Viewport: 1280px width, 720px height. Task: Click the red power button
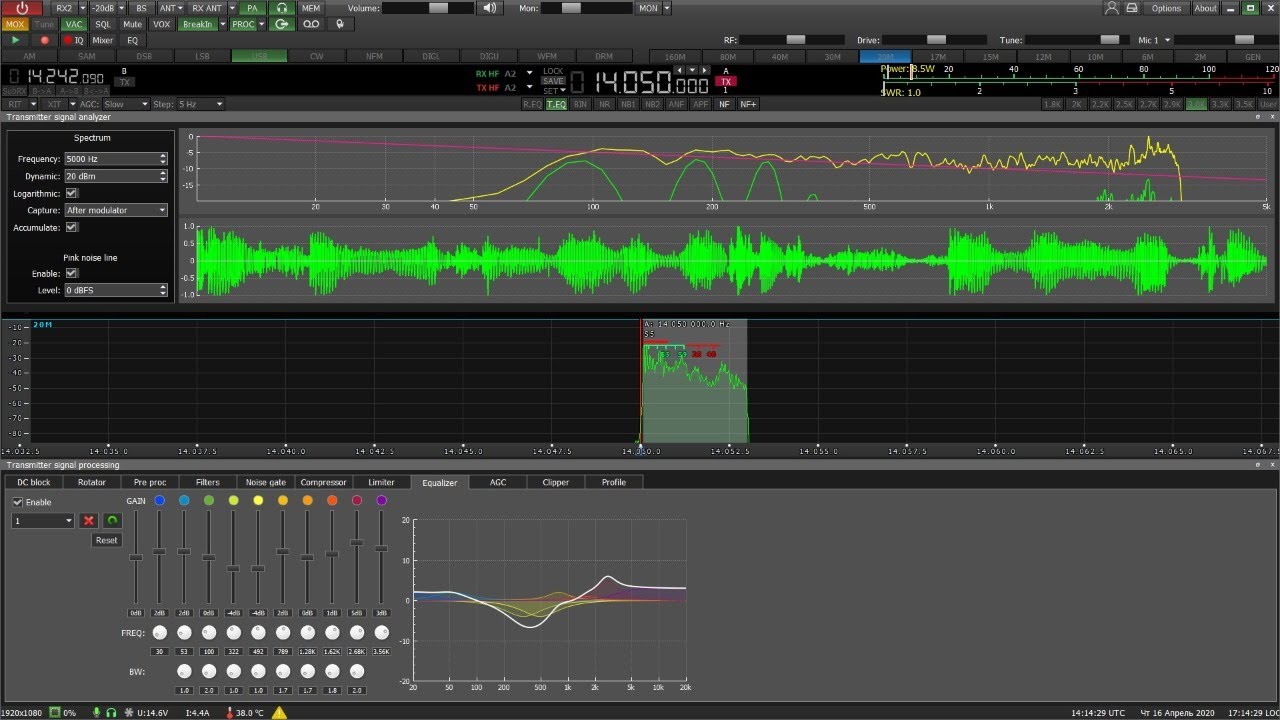tap(23, 8)
